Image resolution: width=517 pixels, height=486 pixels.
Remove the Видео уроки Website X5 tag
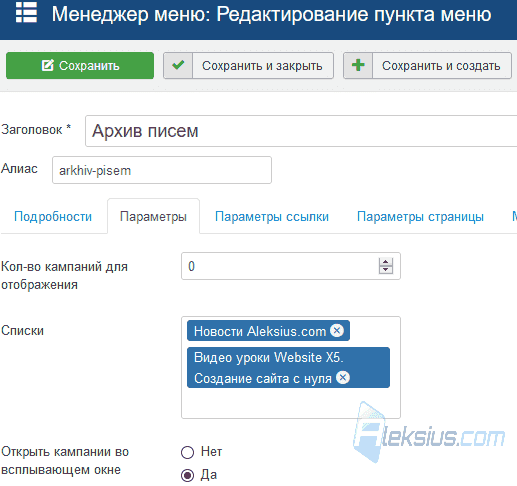[343, 378]
